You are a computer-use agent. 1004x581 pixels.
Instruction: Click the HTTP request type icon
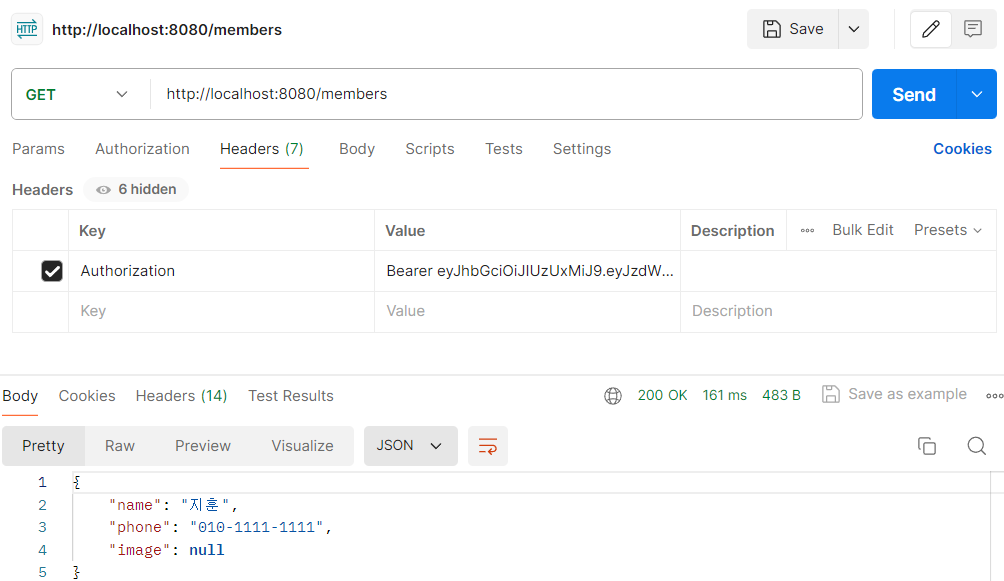tap(27, 29)
